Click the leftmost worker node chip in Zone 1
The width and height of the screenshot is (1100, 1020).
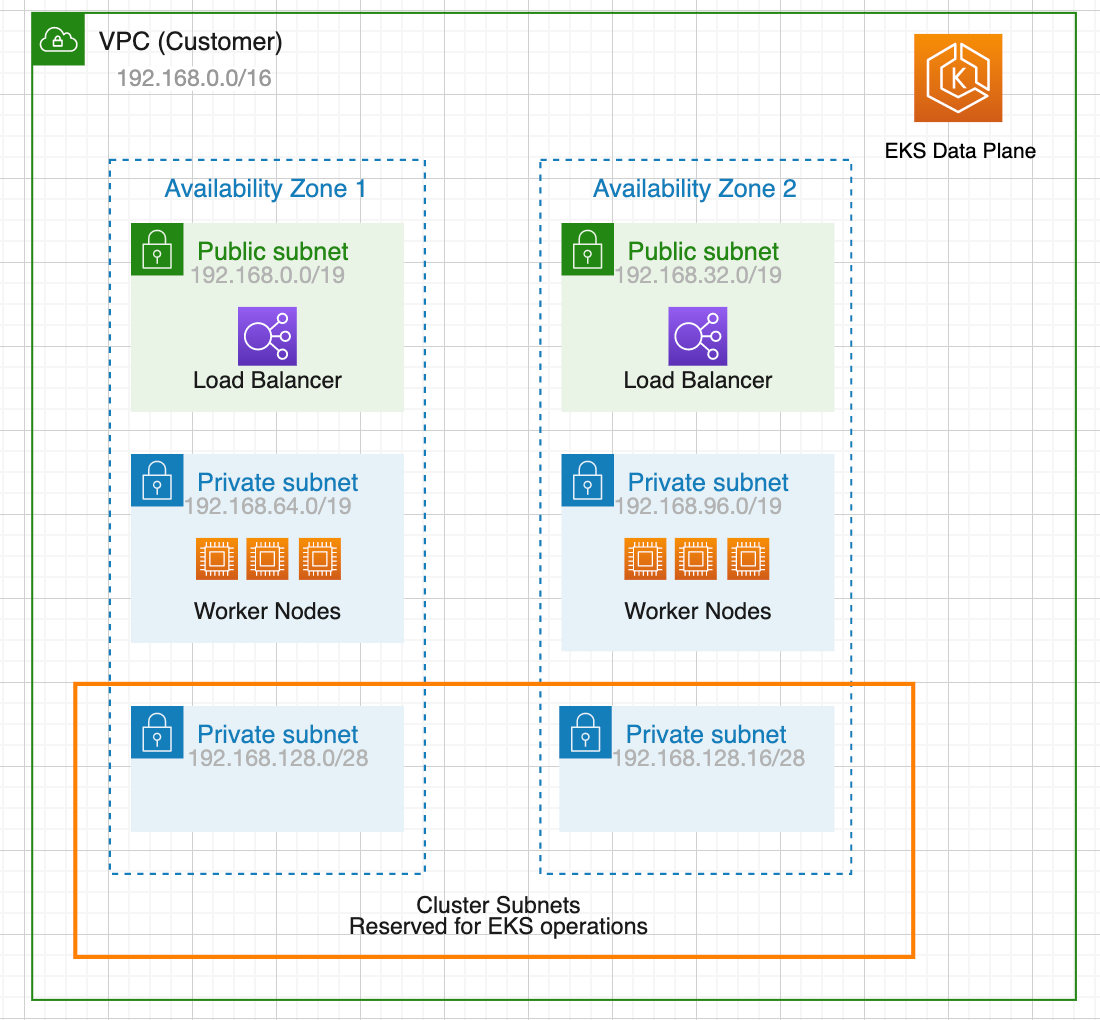point(215,559)
